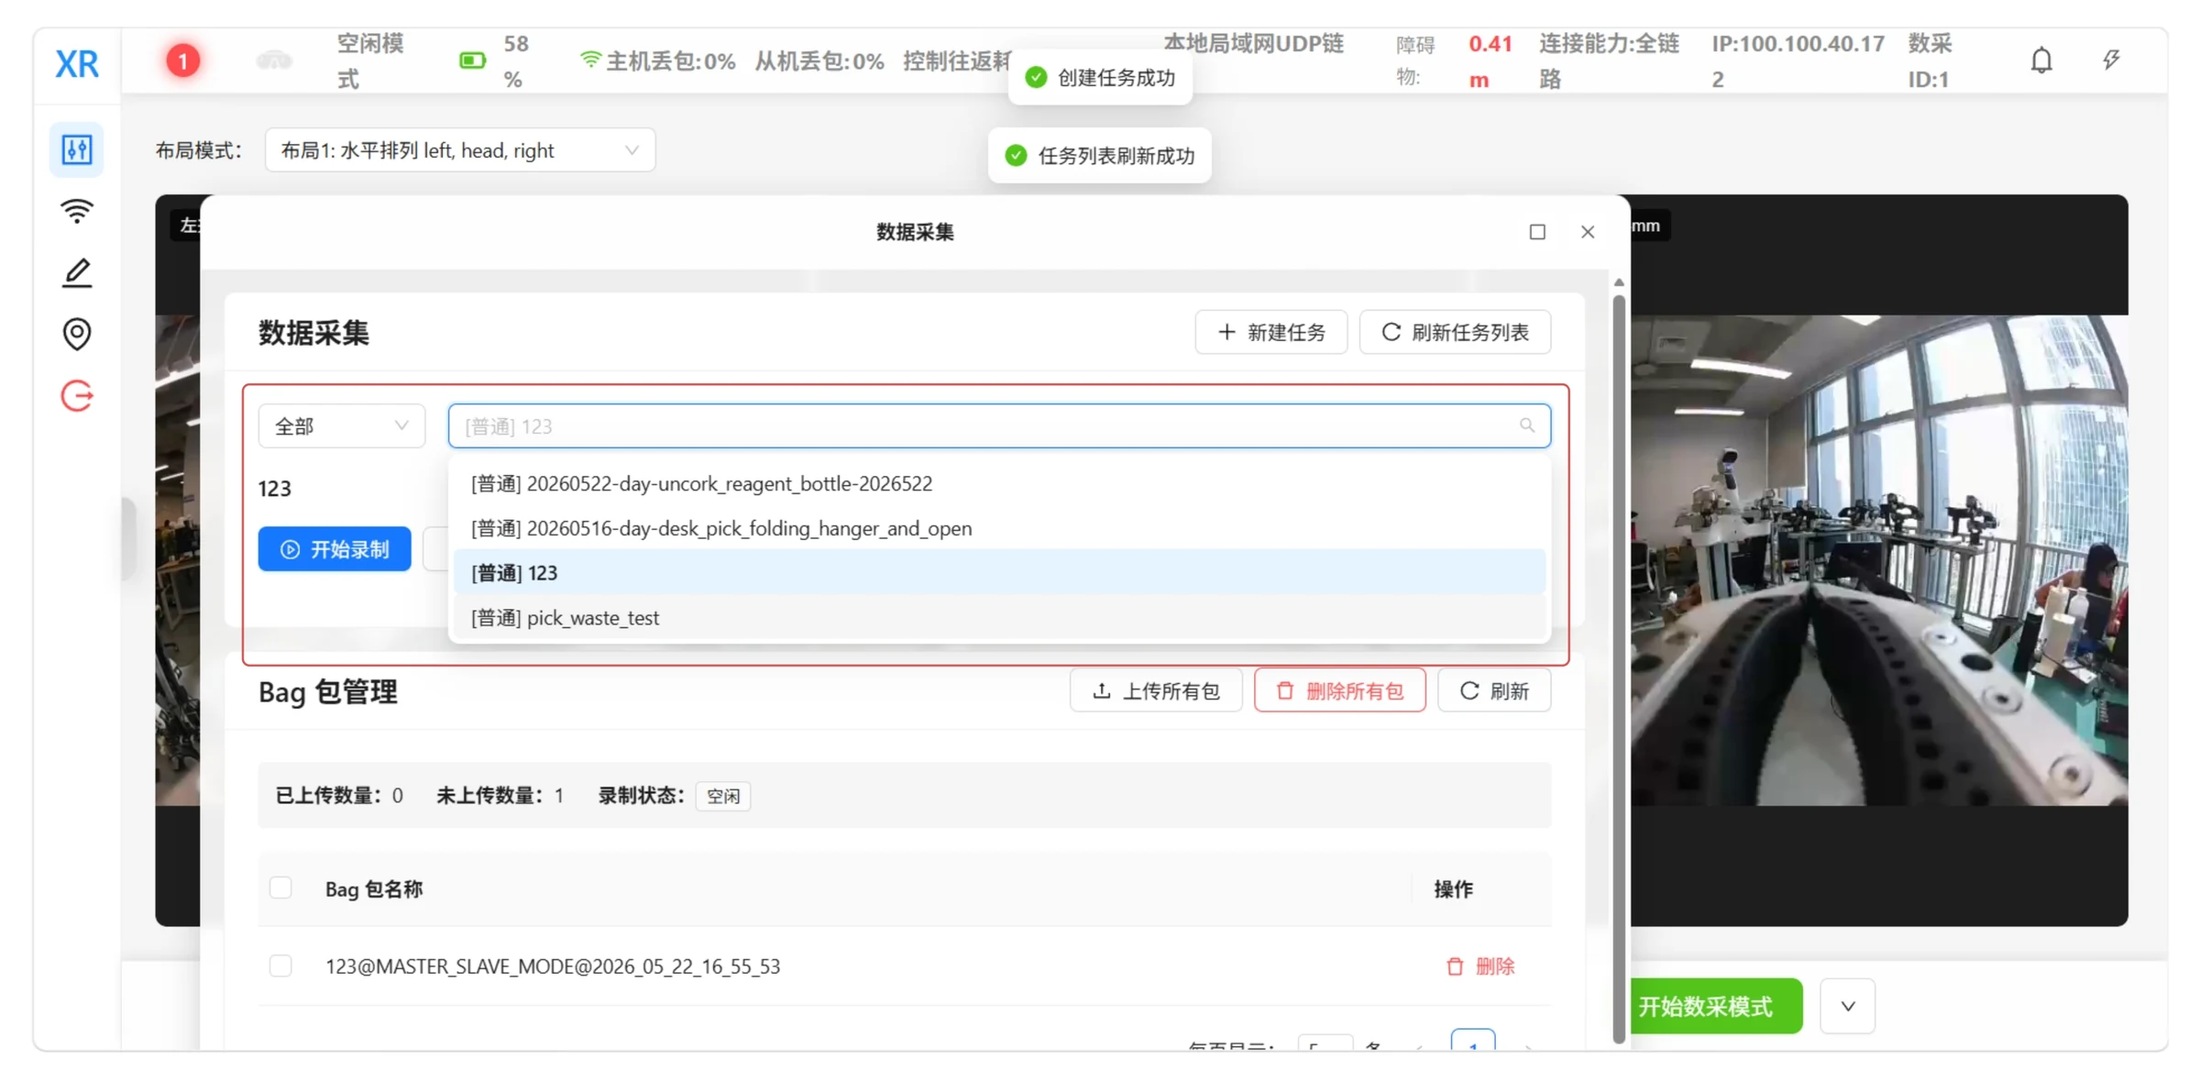2200x1082 pixels.
Task: Click the 任务列表刷新成功 notification
Action: click(x=1099, y=155)
